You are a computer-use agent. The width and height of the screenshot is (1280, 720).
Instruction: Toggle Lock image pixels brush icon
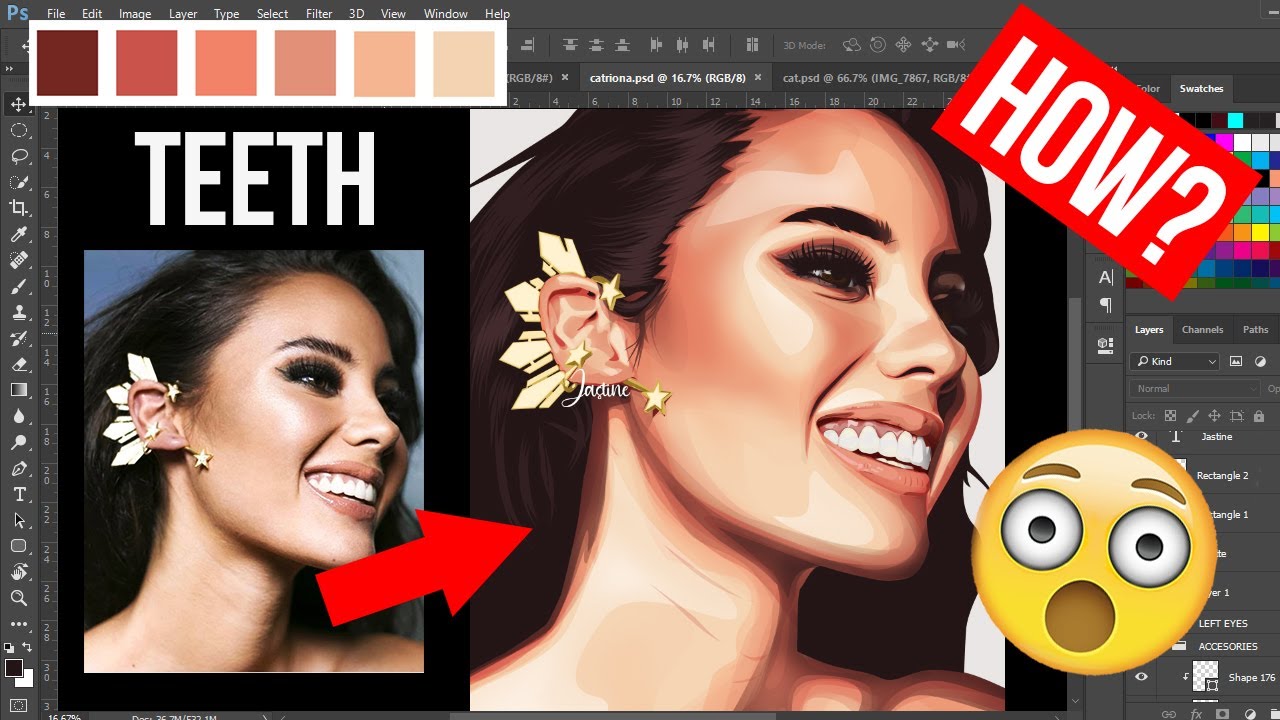coord(1192,416)
